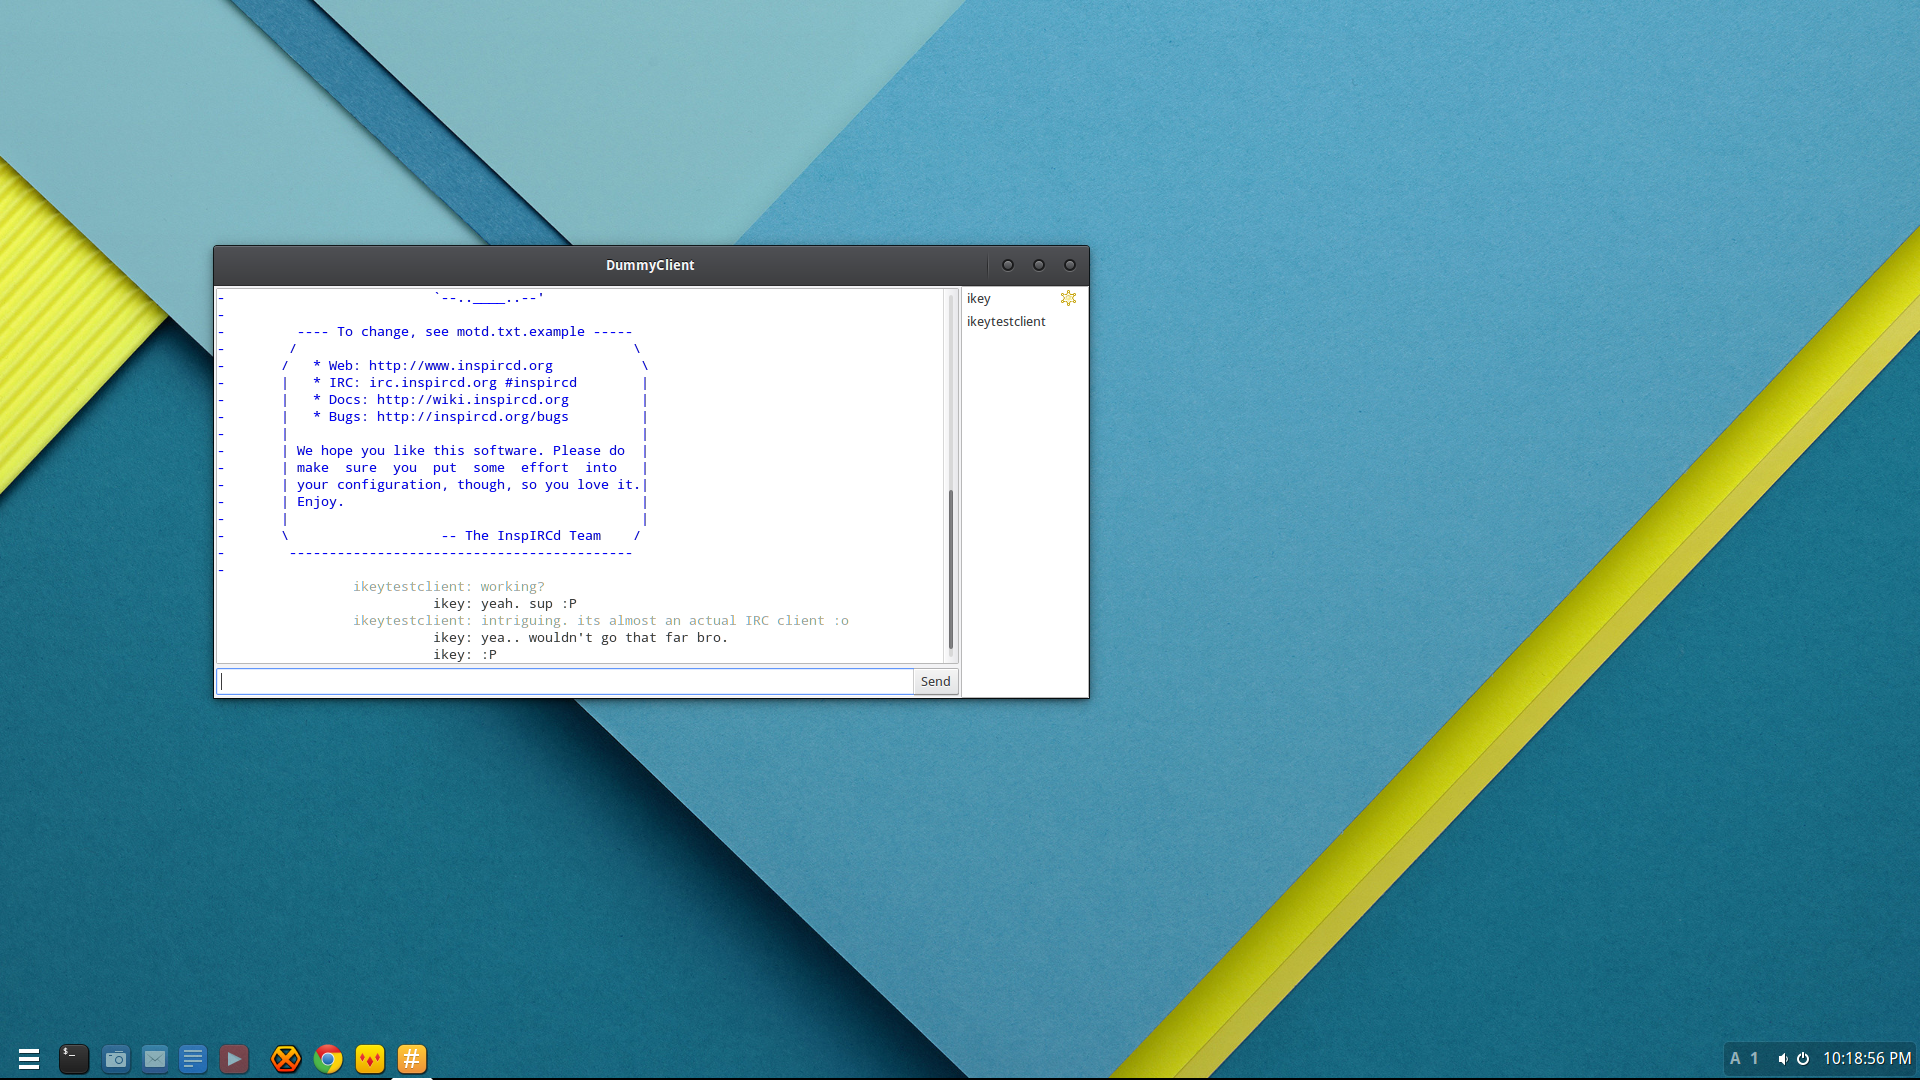Image resolution: width=1920 pixels, height=1080 pixels.
Task: Click "yea.. wouldn't go that far" message
Action: [x=604, y=638]
